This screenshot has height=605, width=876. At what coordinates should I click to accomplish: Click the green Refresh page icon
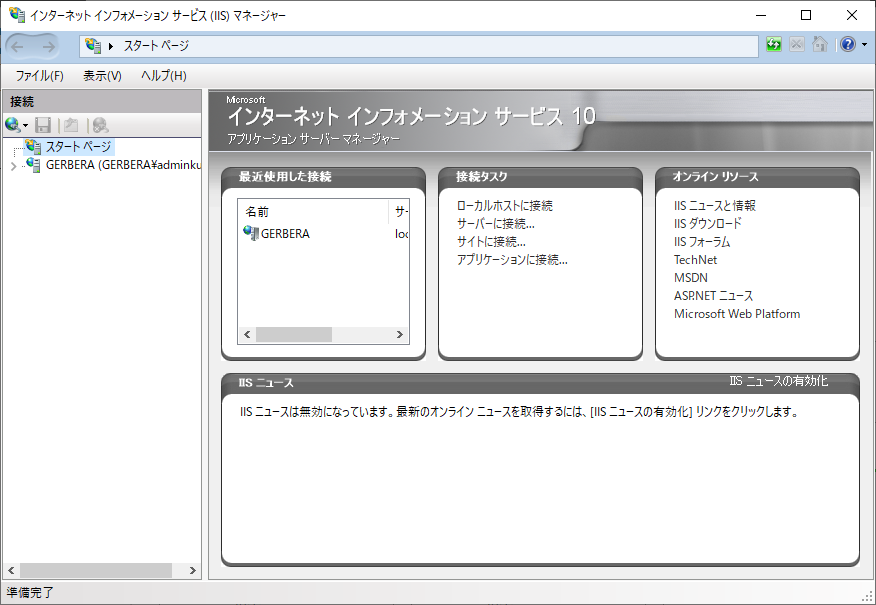(774, 44)
